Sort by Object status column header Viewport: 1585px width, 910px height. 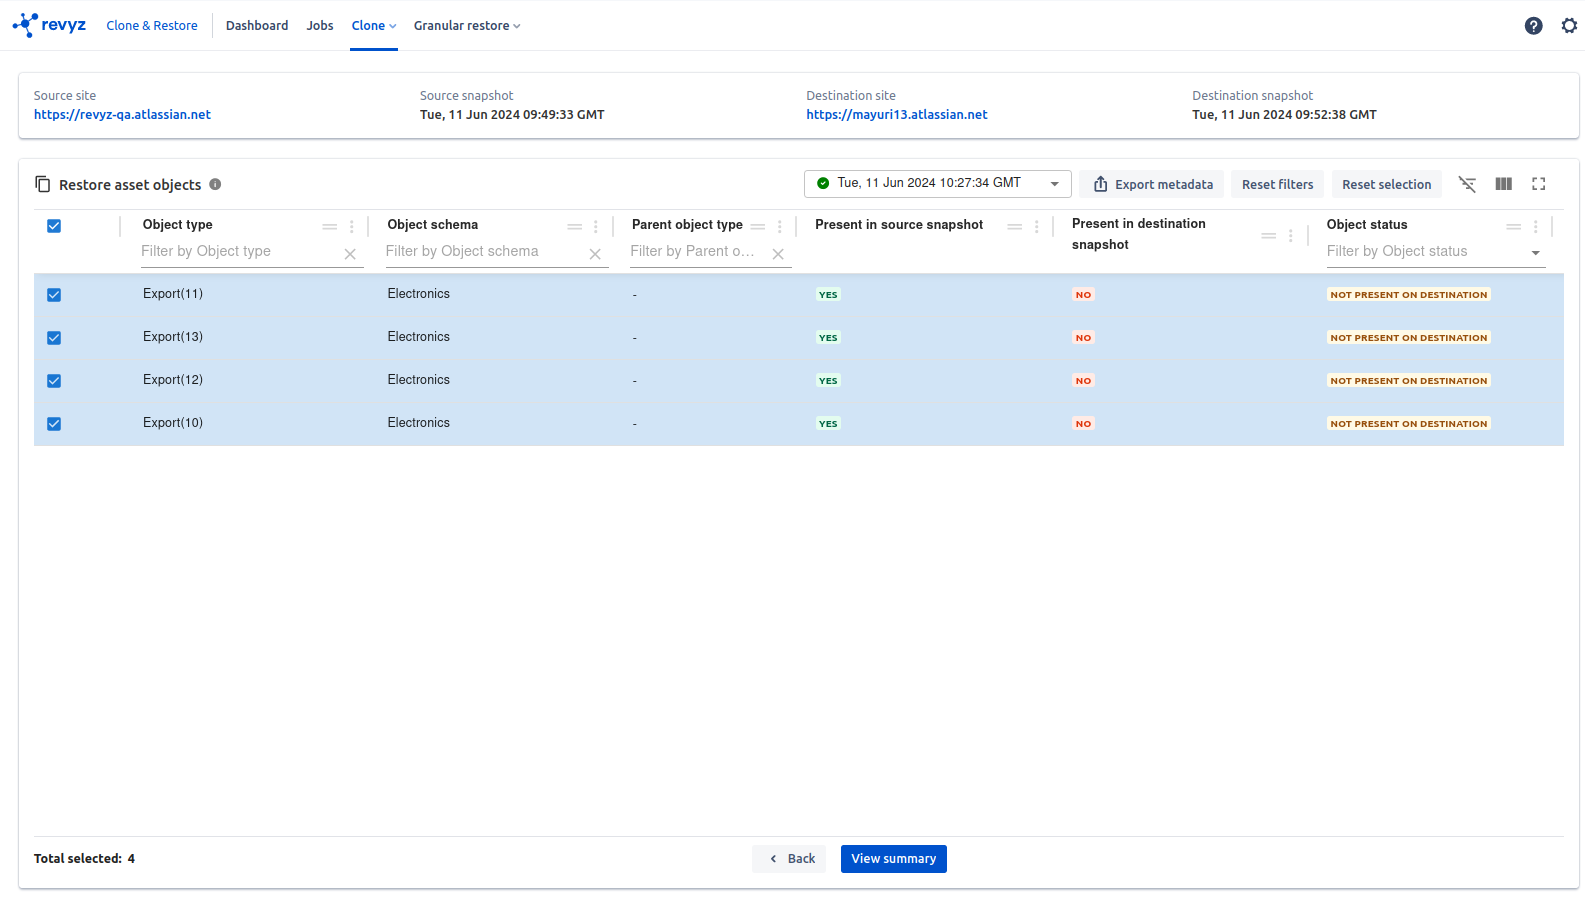1367,225
